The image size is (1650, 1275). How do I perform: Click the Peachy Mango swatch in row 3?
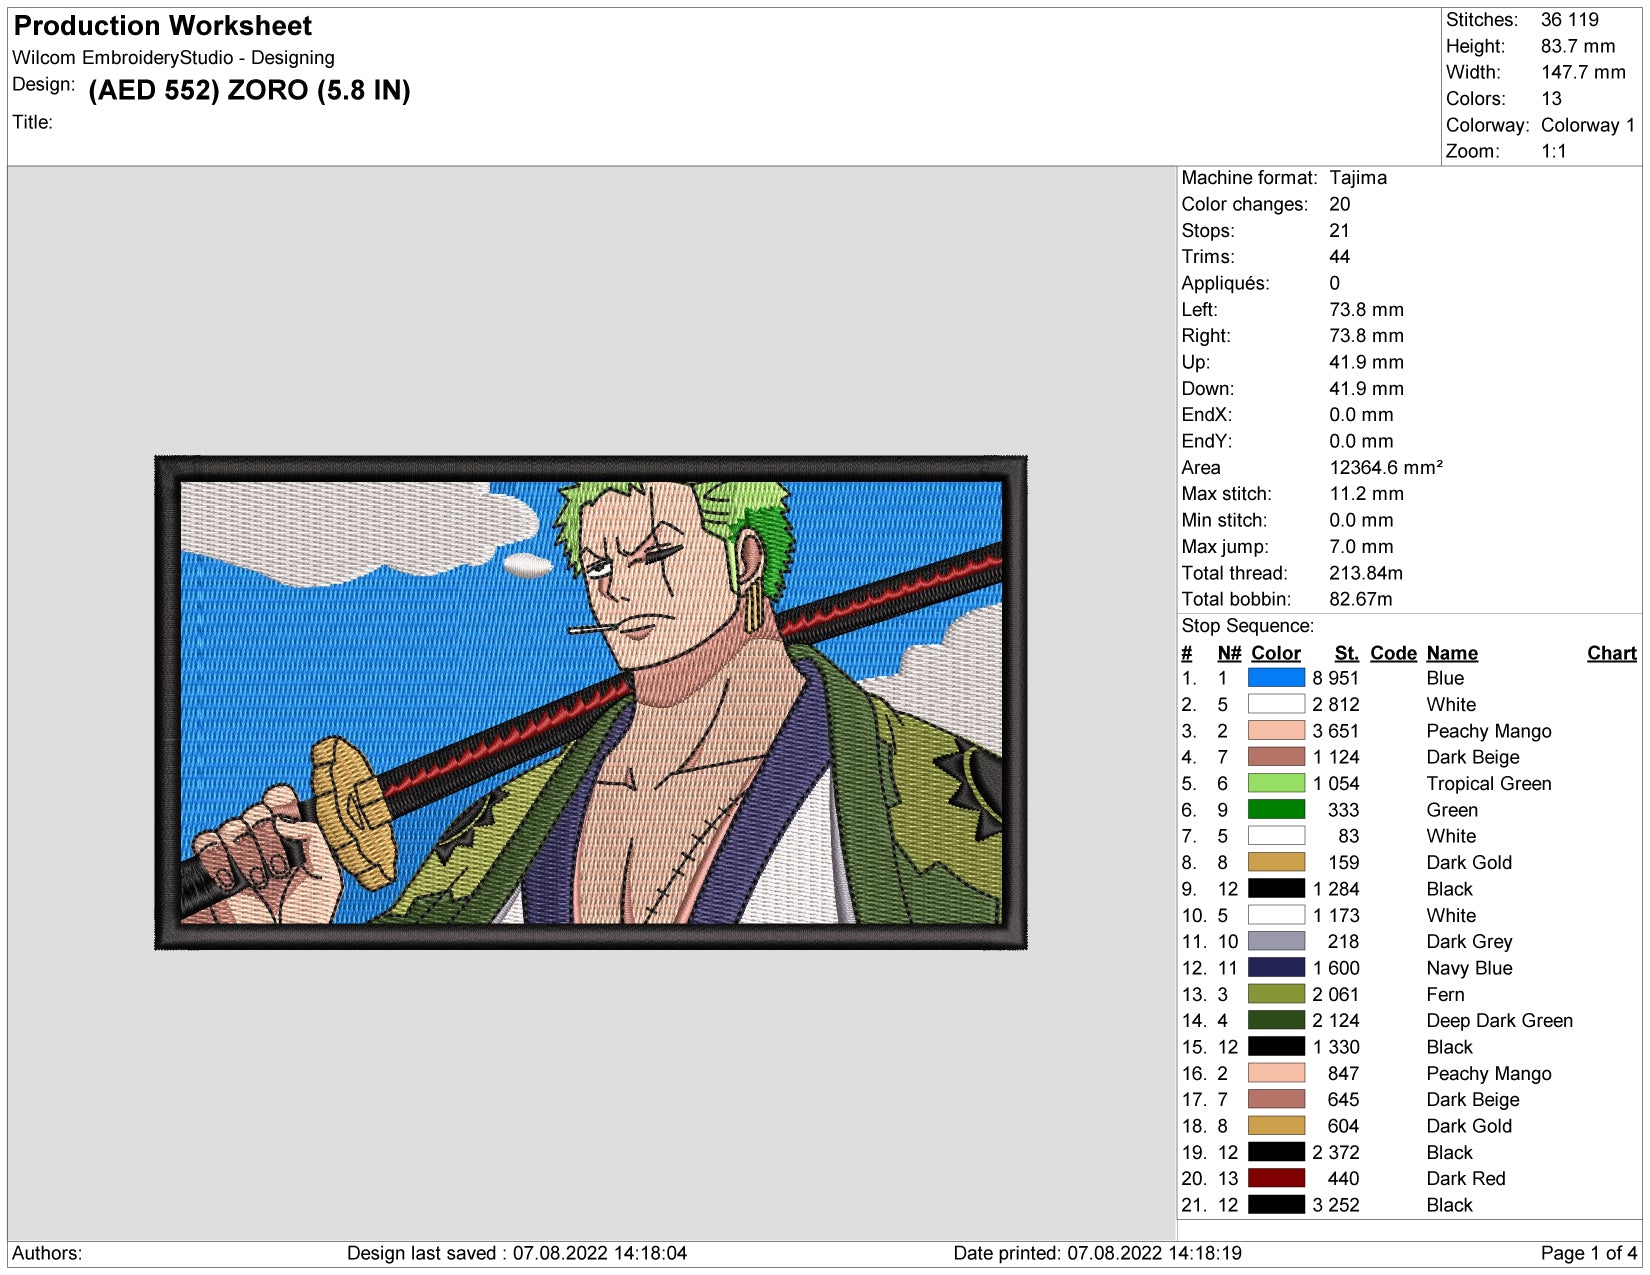point(1276,731)
